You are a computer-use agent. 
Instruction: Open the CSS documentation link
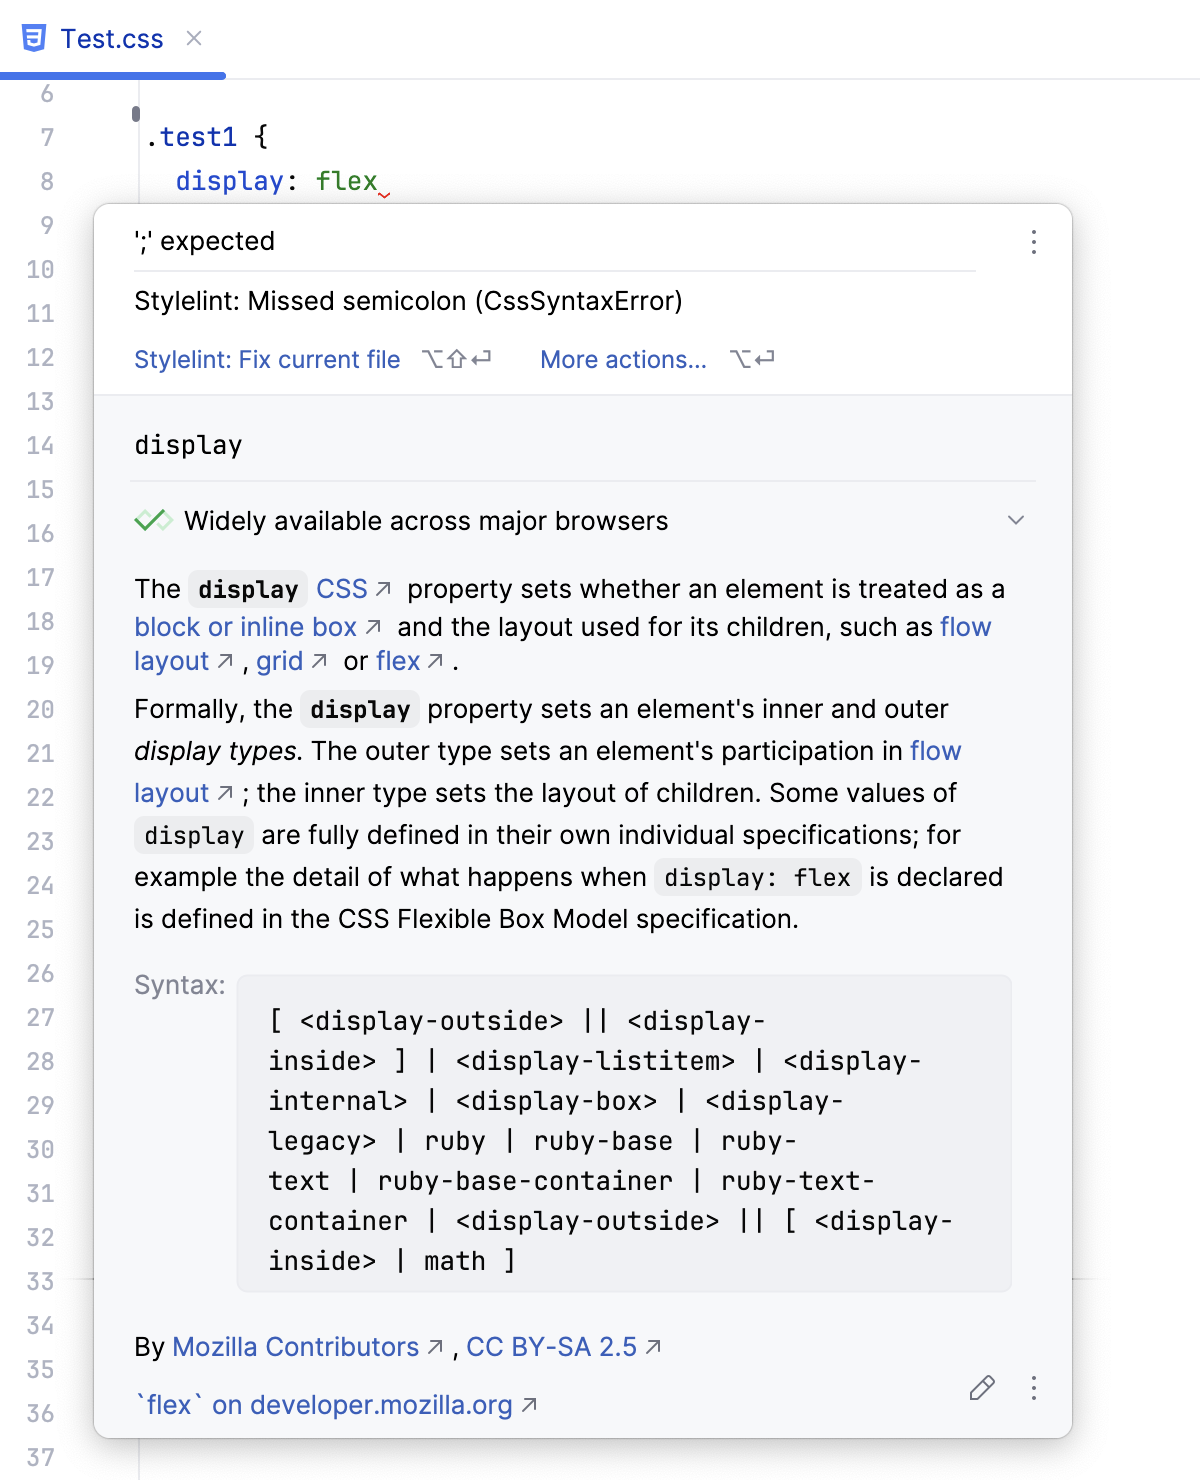342,589
